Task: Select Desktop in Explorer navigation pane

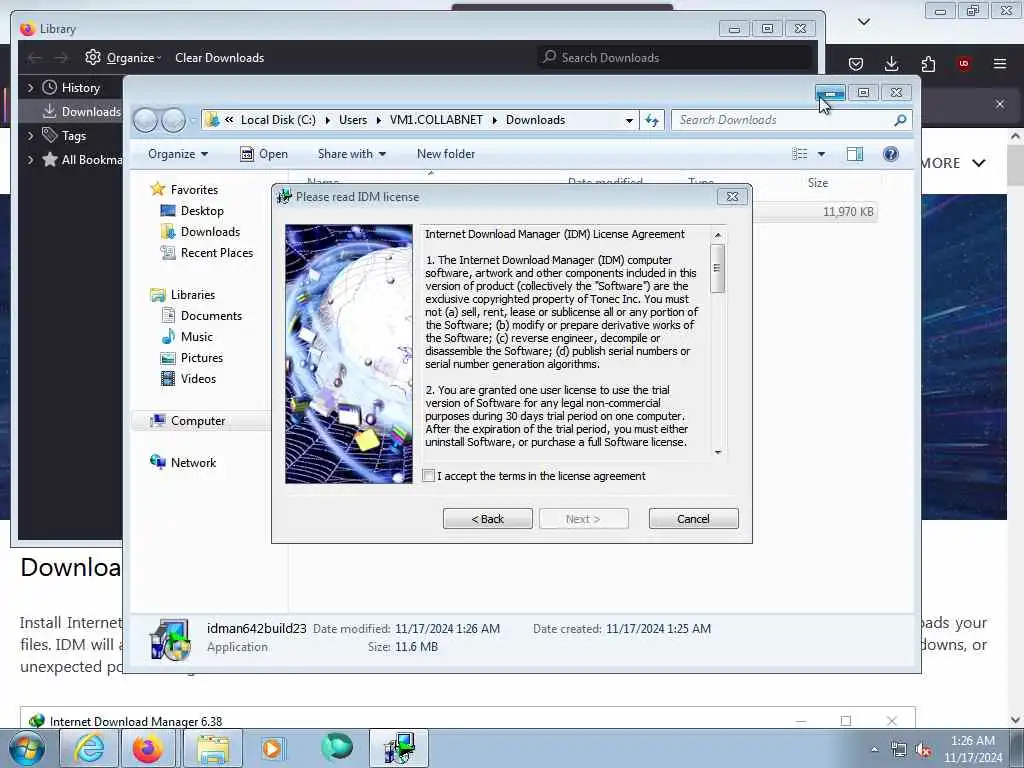Action: [x=202, y=211]
